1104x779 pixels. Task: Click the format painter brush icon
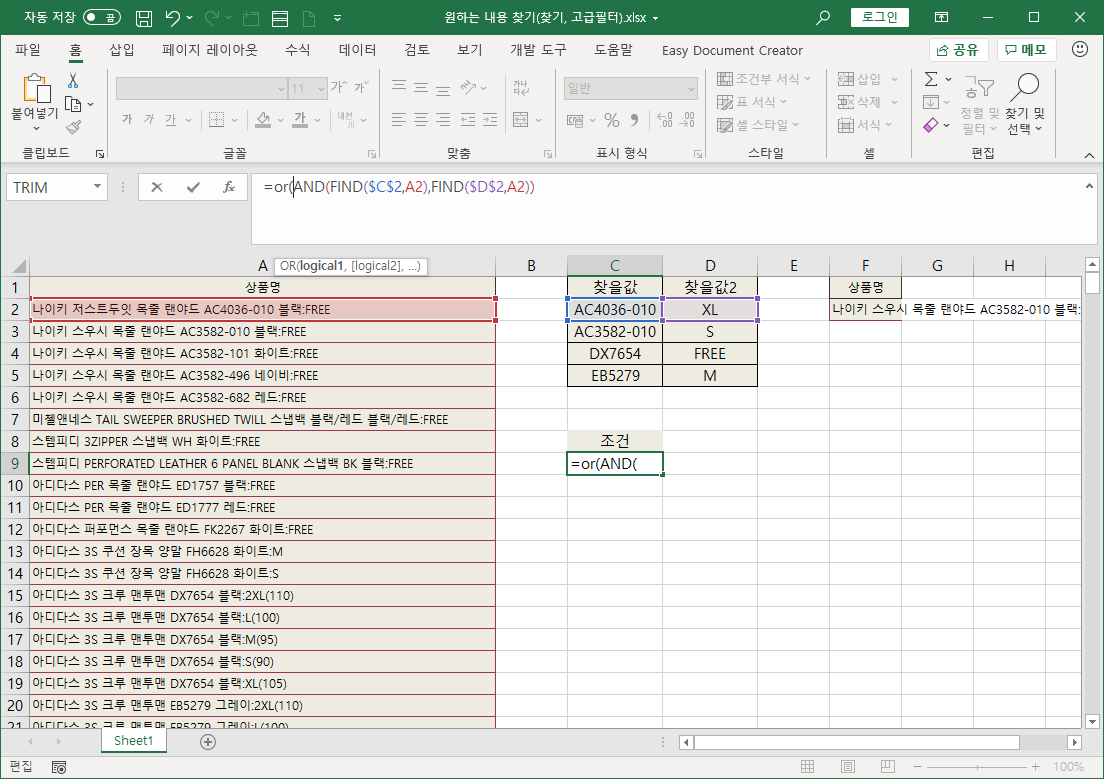[x=73, y=127]
